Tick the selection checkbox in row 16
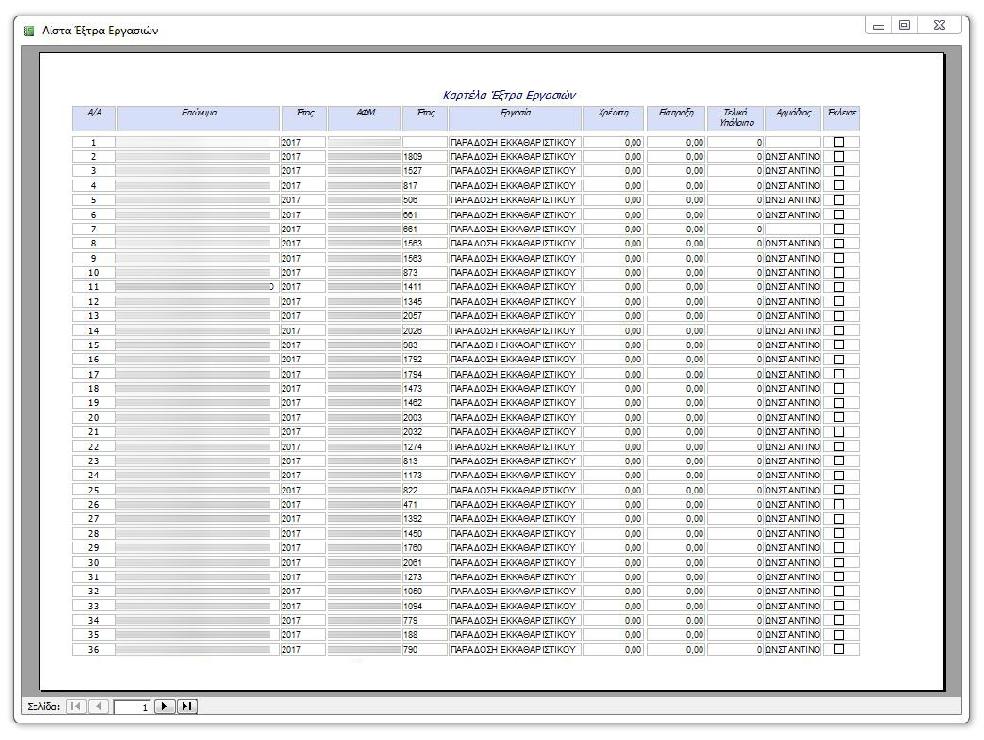This screenshot has height=740, width=984. pos(839,359)
